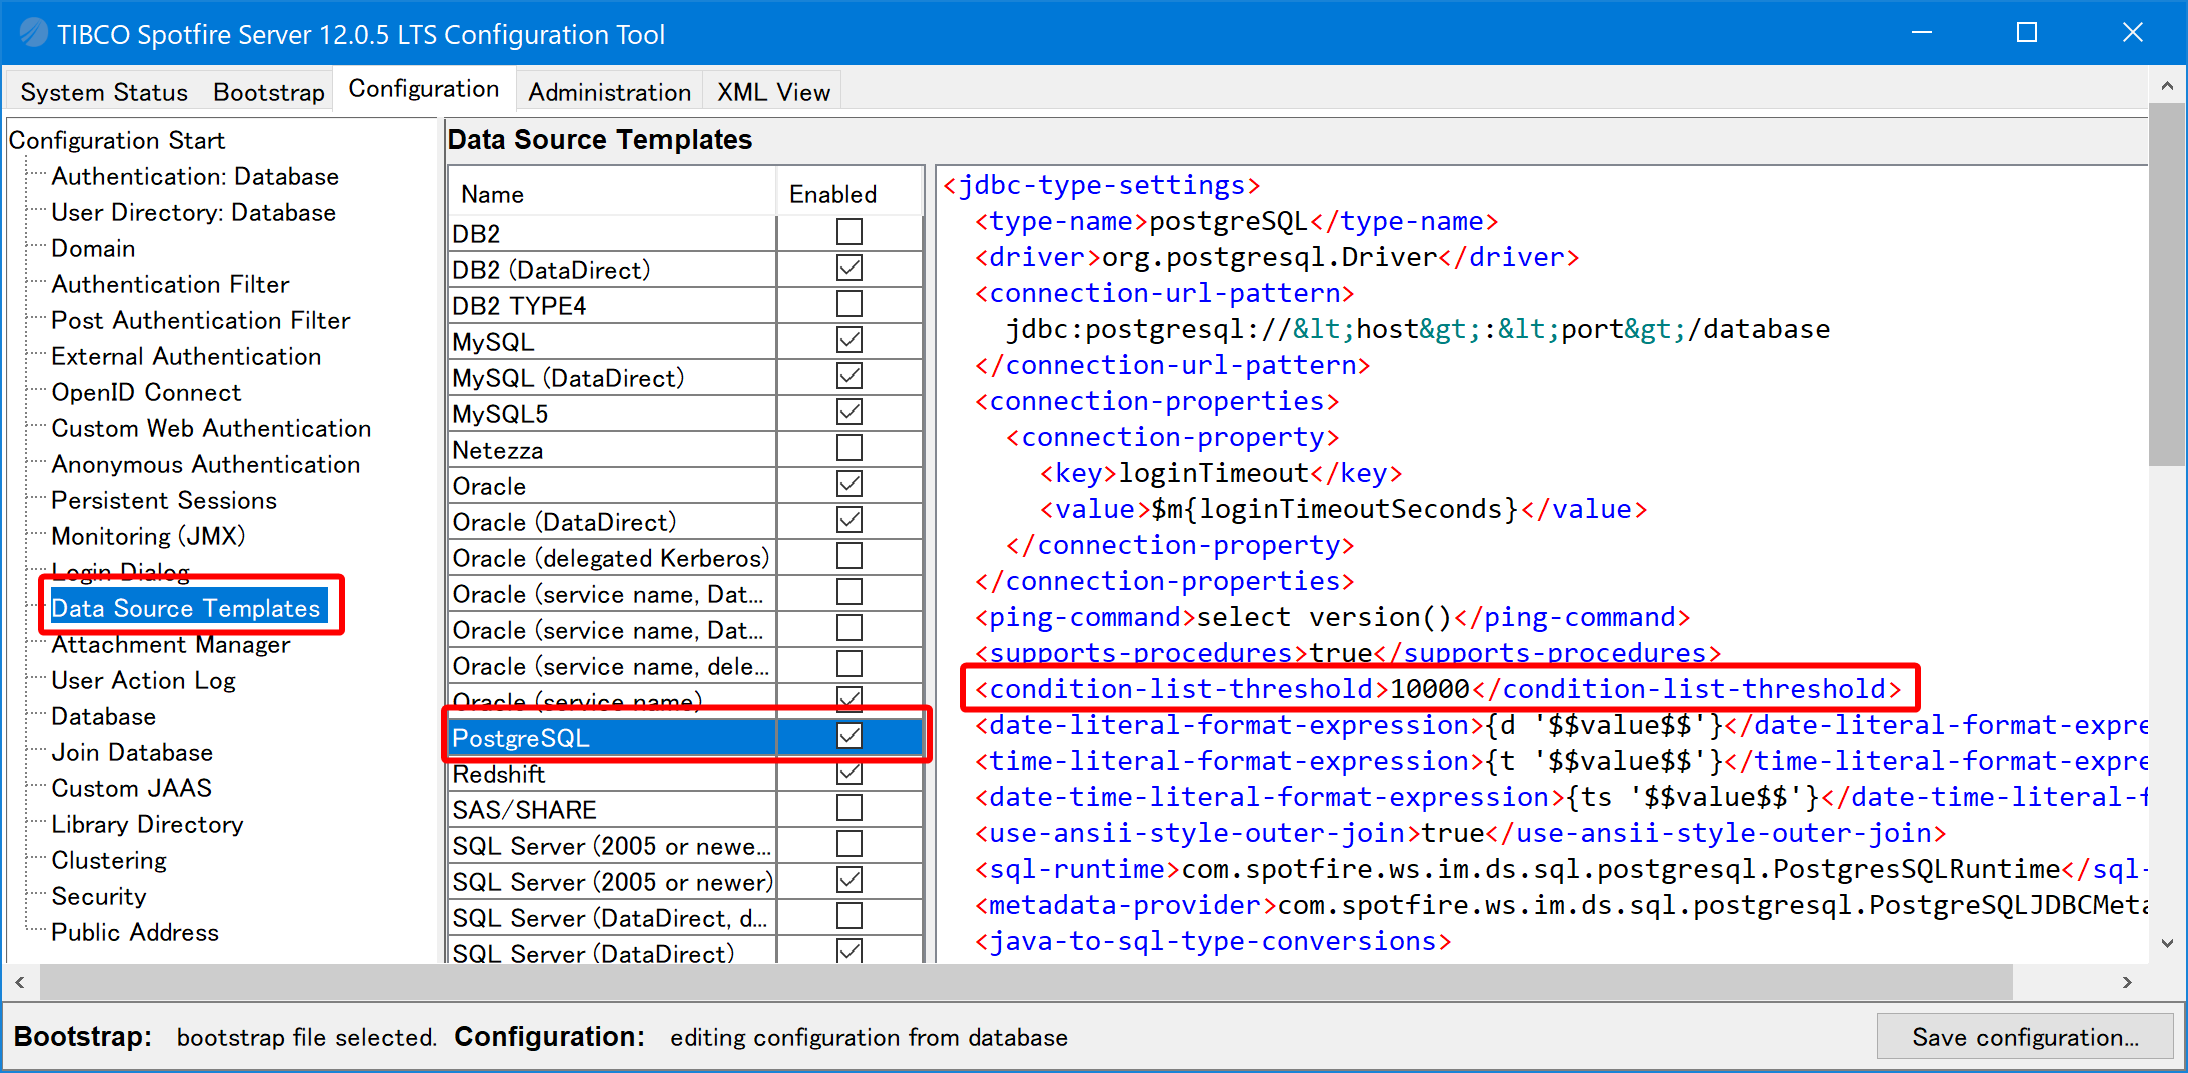Open the System Status tab

click(x=104, y=92)
